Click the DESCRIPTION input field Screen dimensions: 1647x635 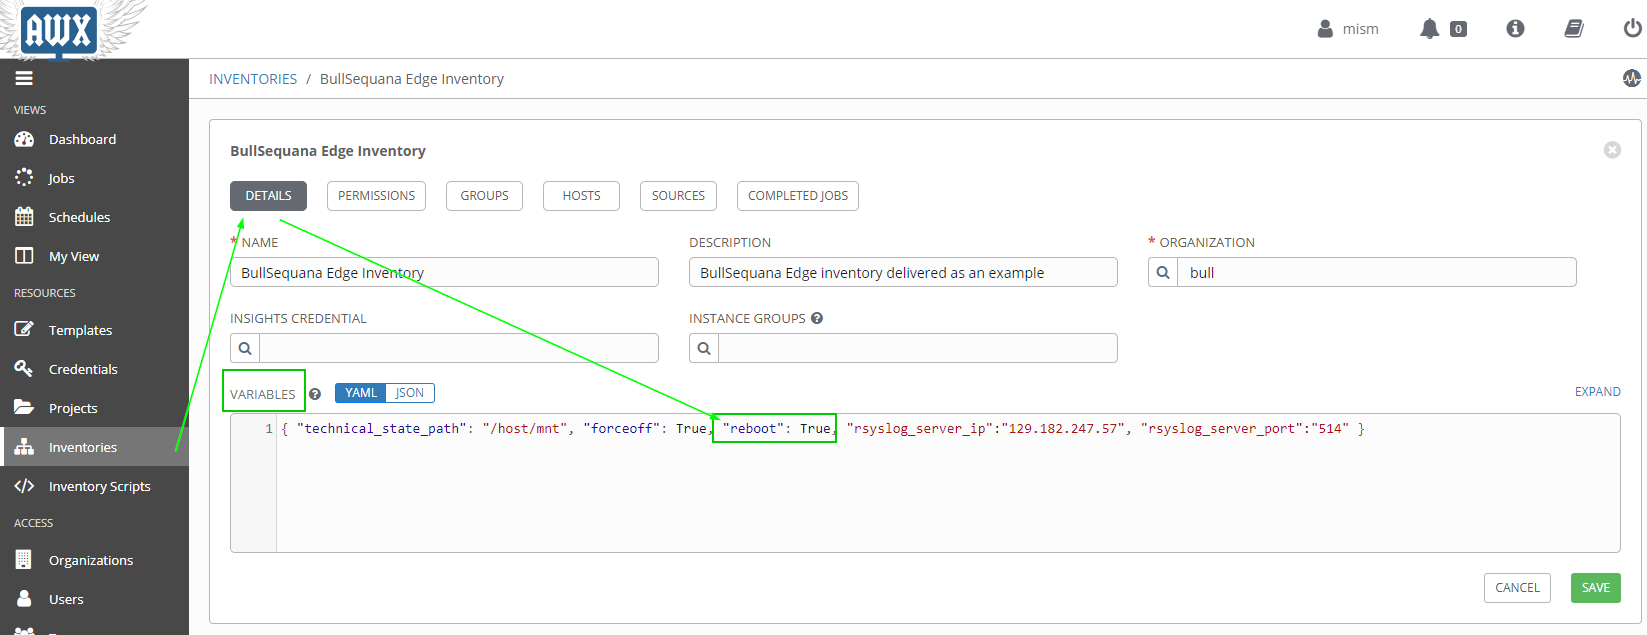[x=903, y=272]
